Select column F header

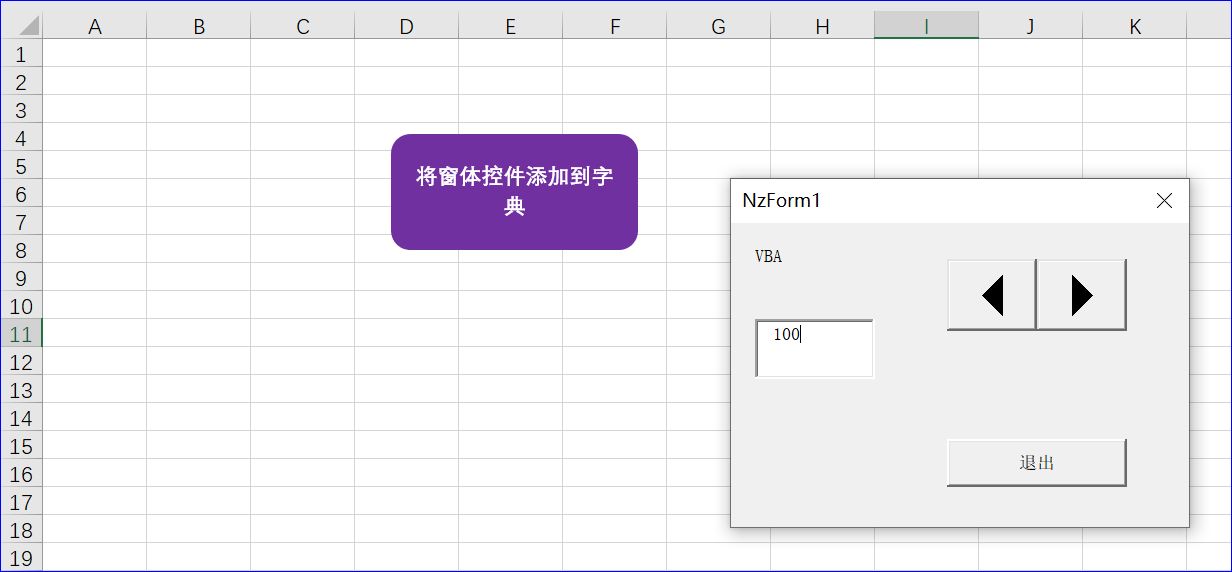[615, 26]
